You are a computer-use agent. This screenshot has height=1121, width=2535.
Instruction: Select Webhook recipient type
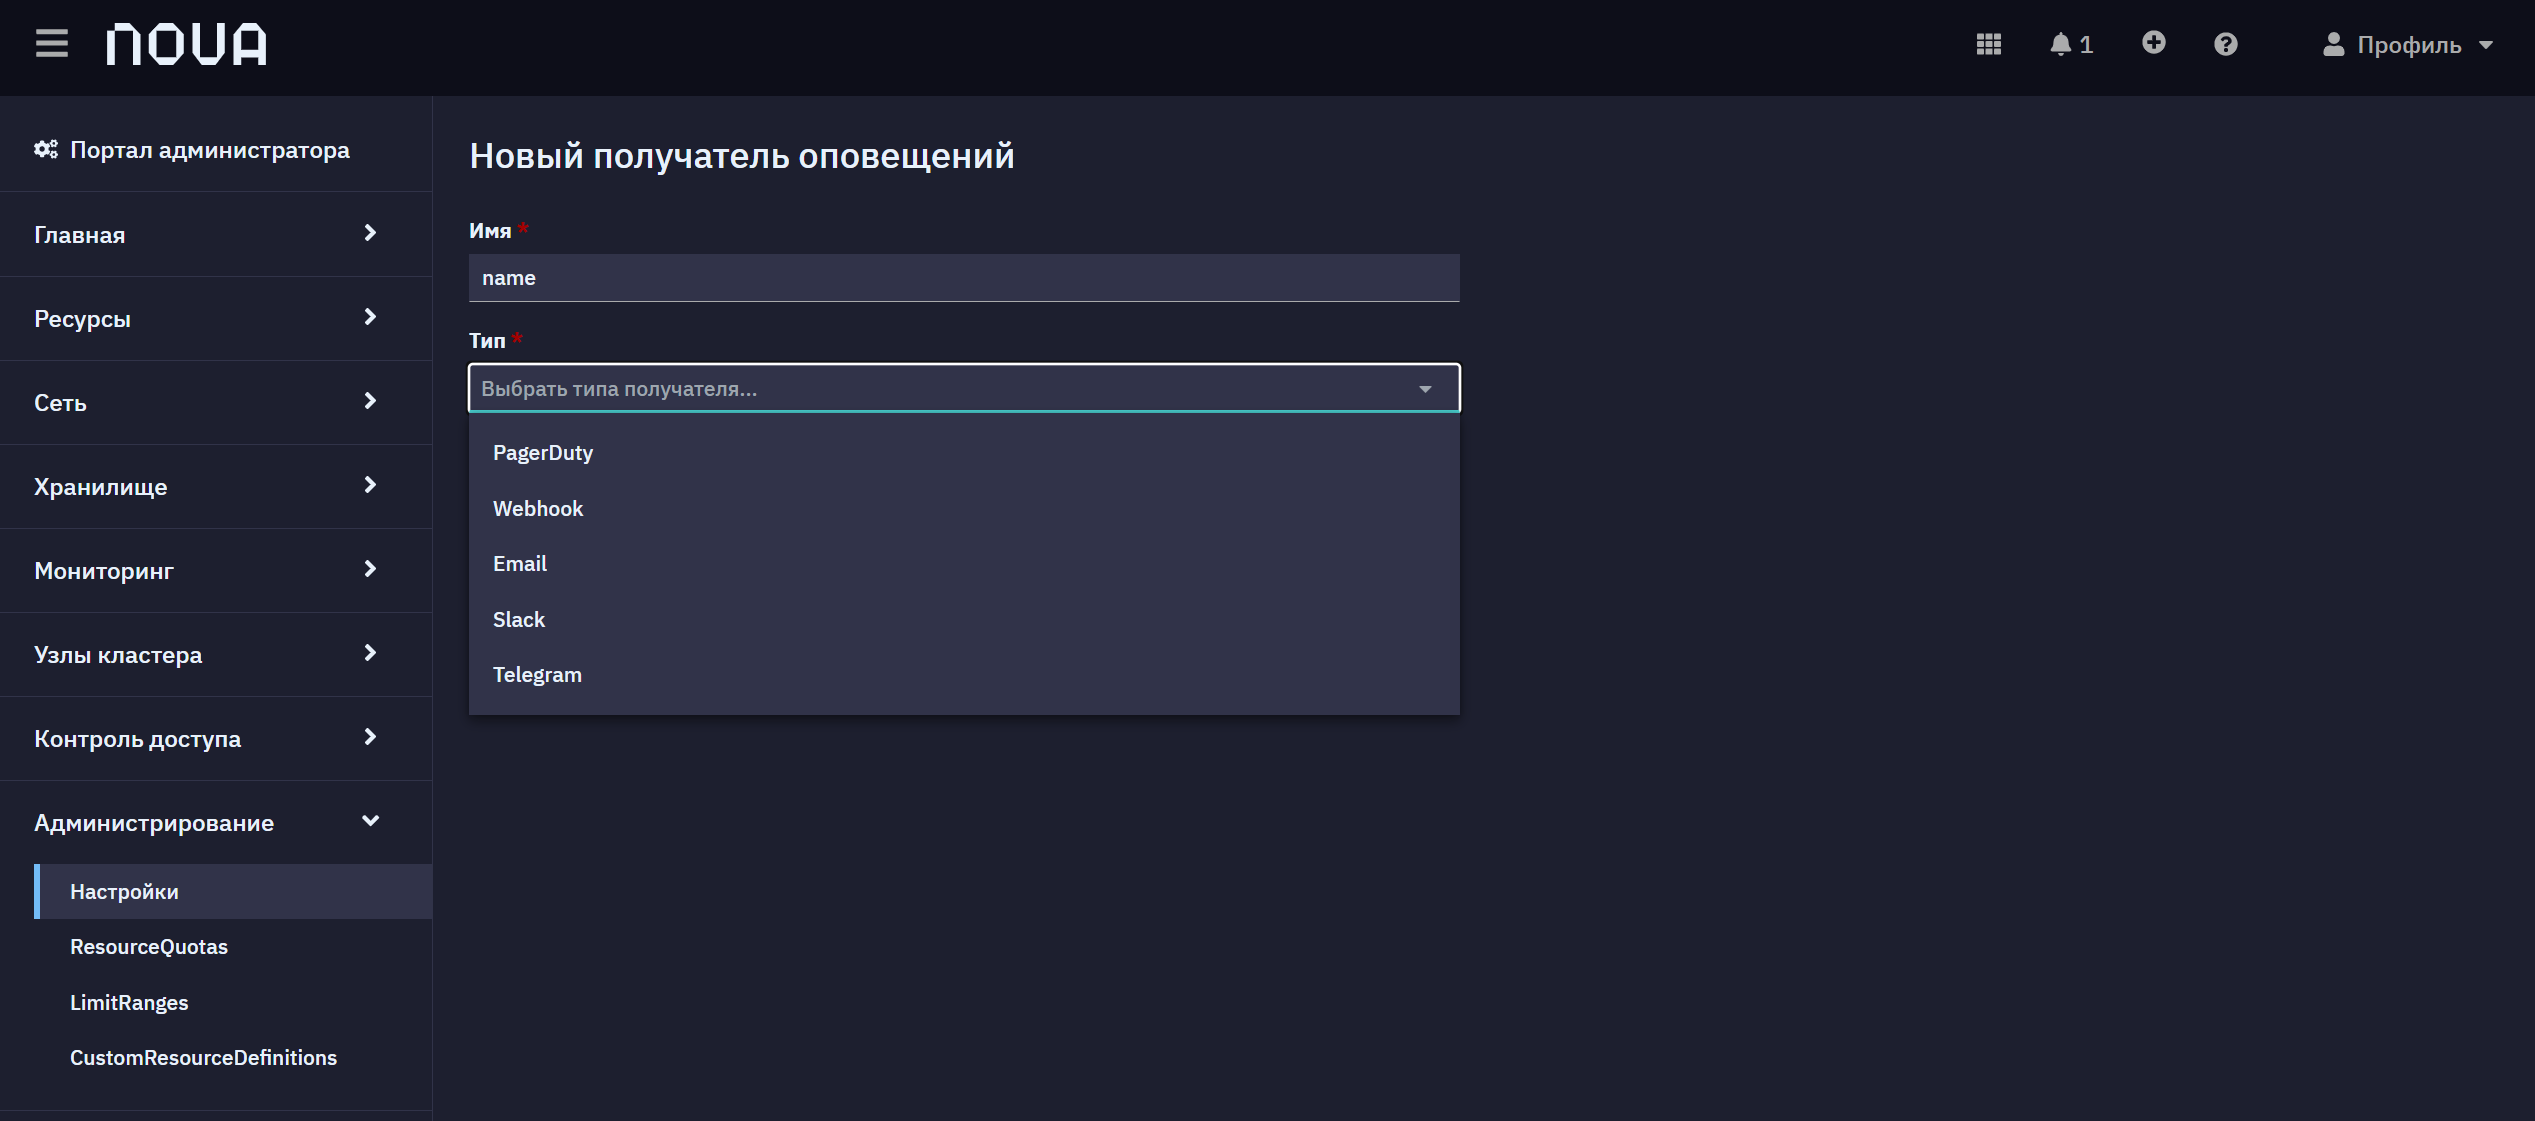click(964, 508)
